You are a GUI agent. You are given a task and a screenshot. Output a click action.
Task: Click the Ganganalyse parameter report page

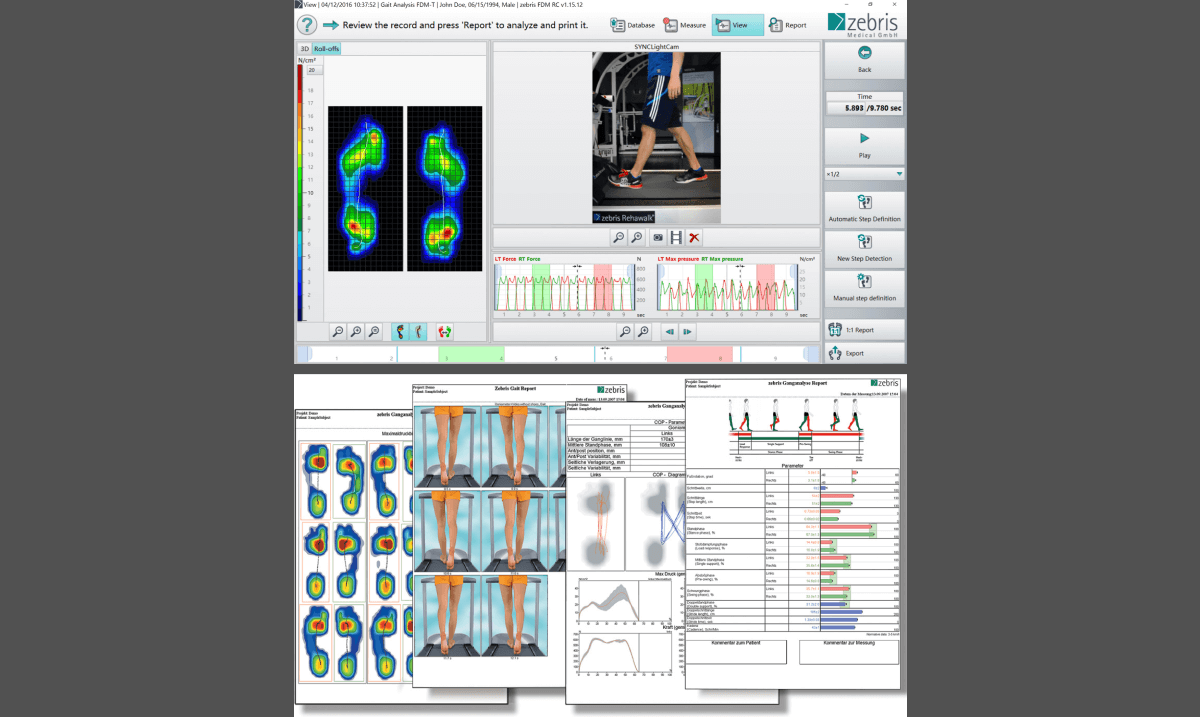point(792,533)
